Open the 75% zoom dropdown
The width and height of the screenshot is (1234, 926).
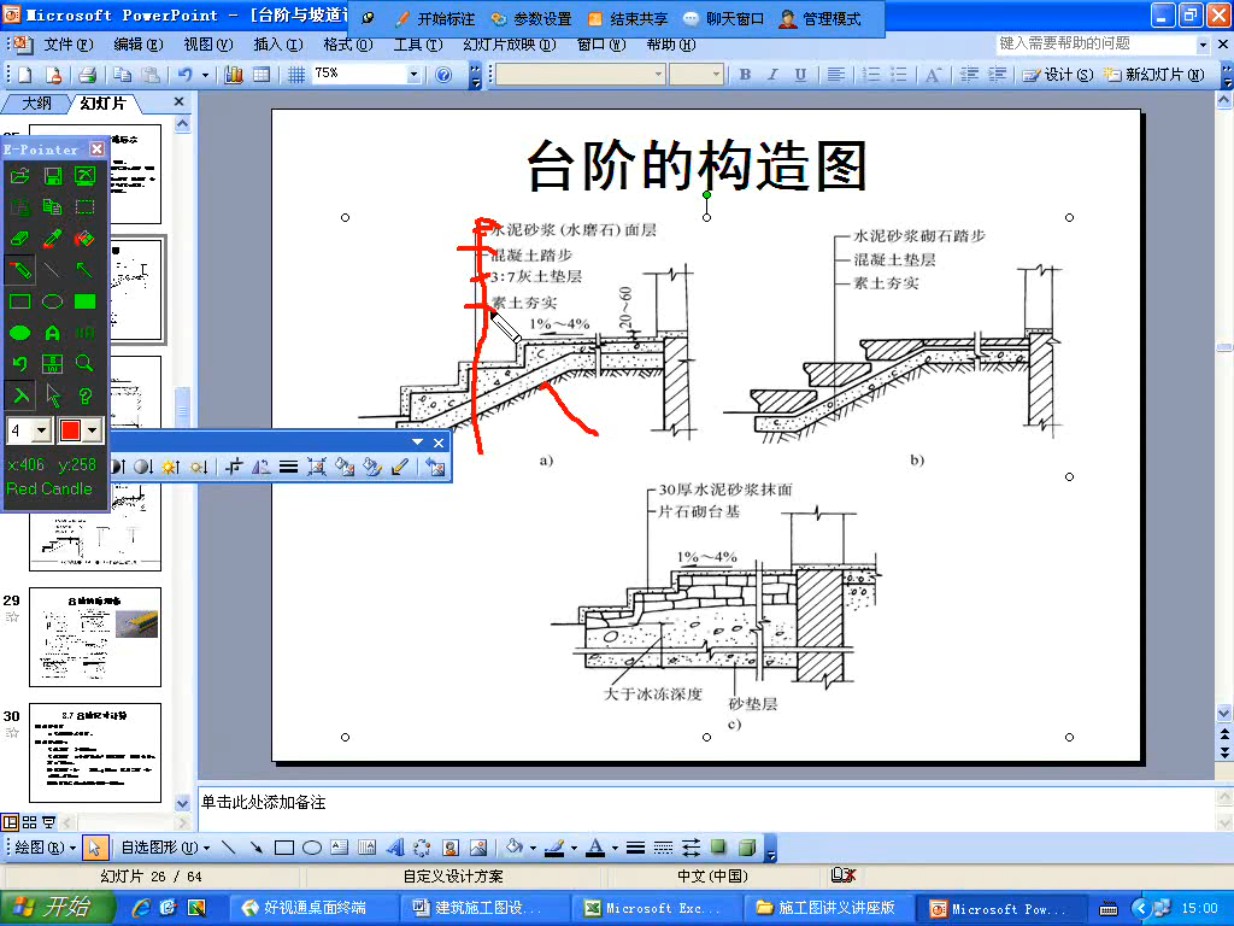(x=414, y=75)
